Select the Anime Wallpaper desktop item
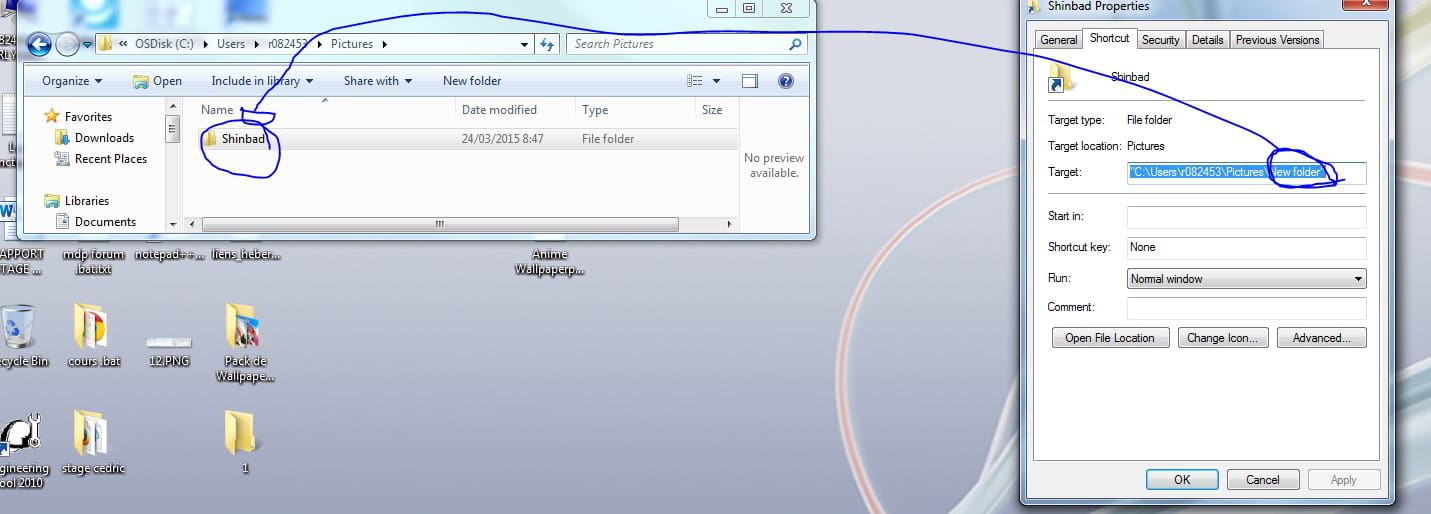The width and height of the screenshot is (1431, 514). tap(549, 261)
